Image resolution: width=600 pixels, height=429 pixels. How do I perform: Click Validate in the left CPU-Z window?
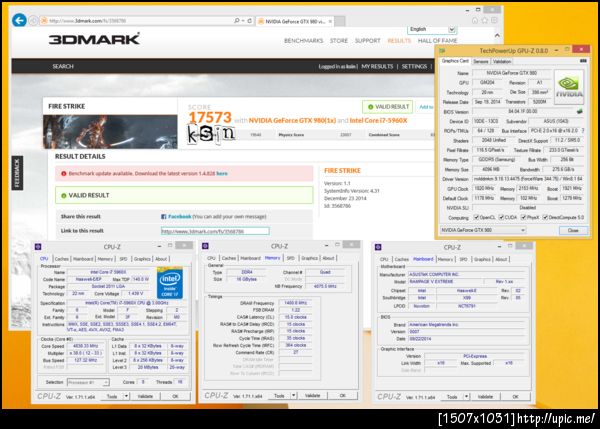145,396
